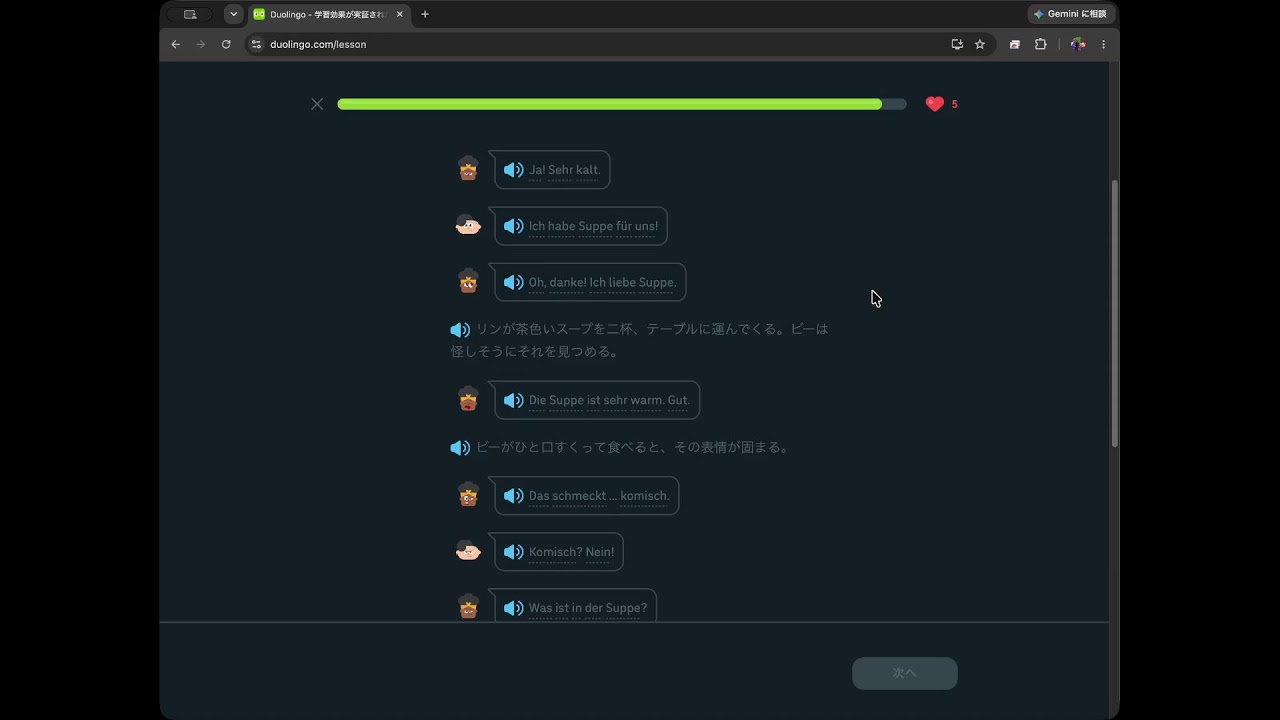Click the avatar beside "Komisch? Nein!"
The width and height of the screenshot is (1280, 720).
point(468,551)
